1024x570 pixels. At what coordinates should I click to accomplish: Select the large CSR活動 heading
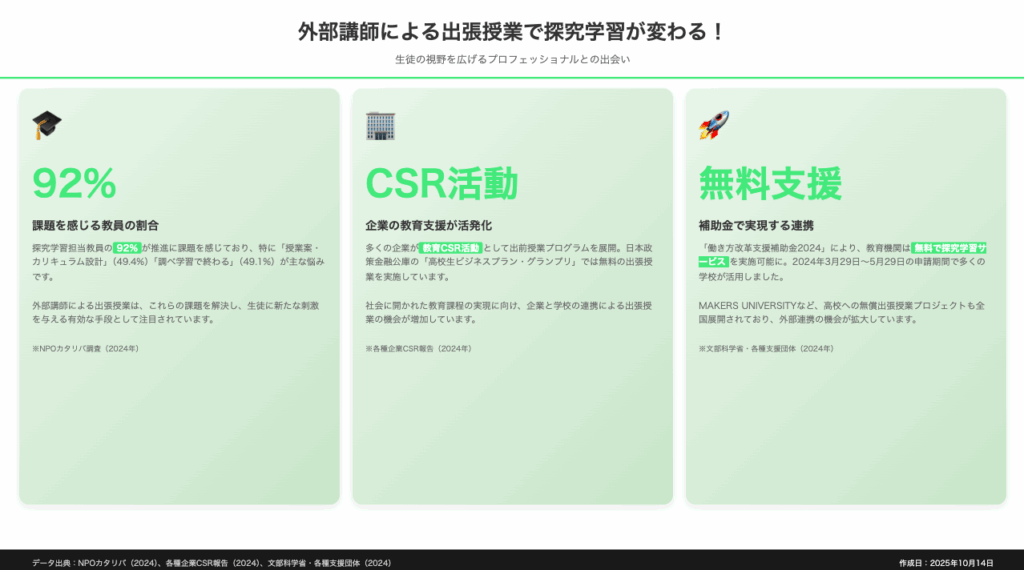[441, 183]
